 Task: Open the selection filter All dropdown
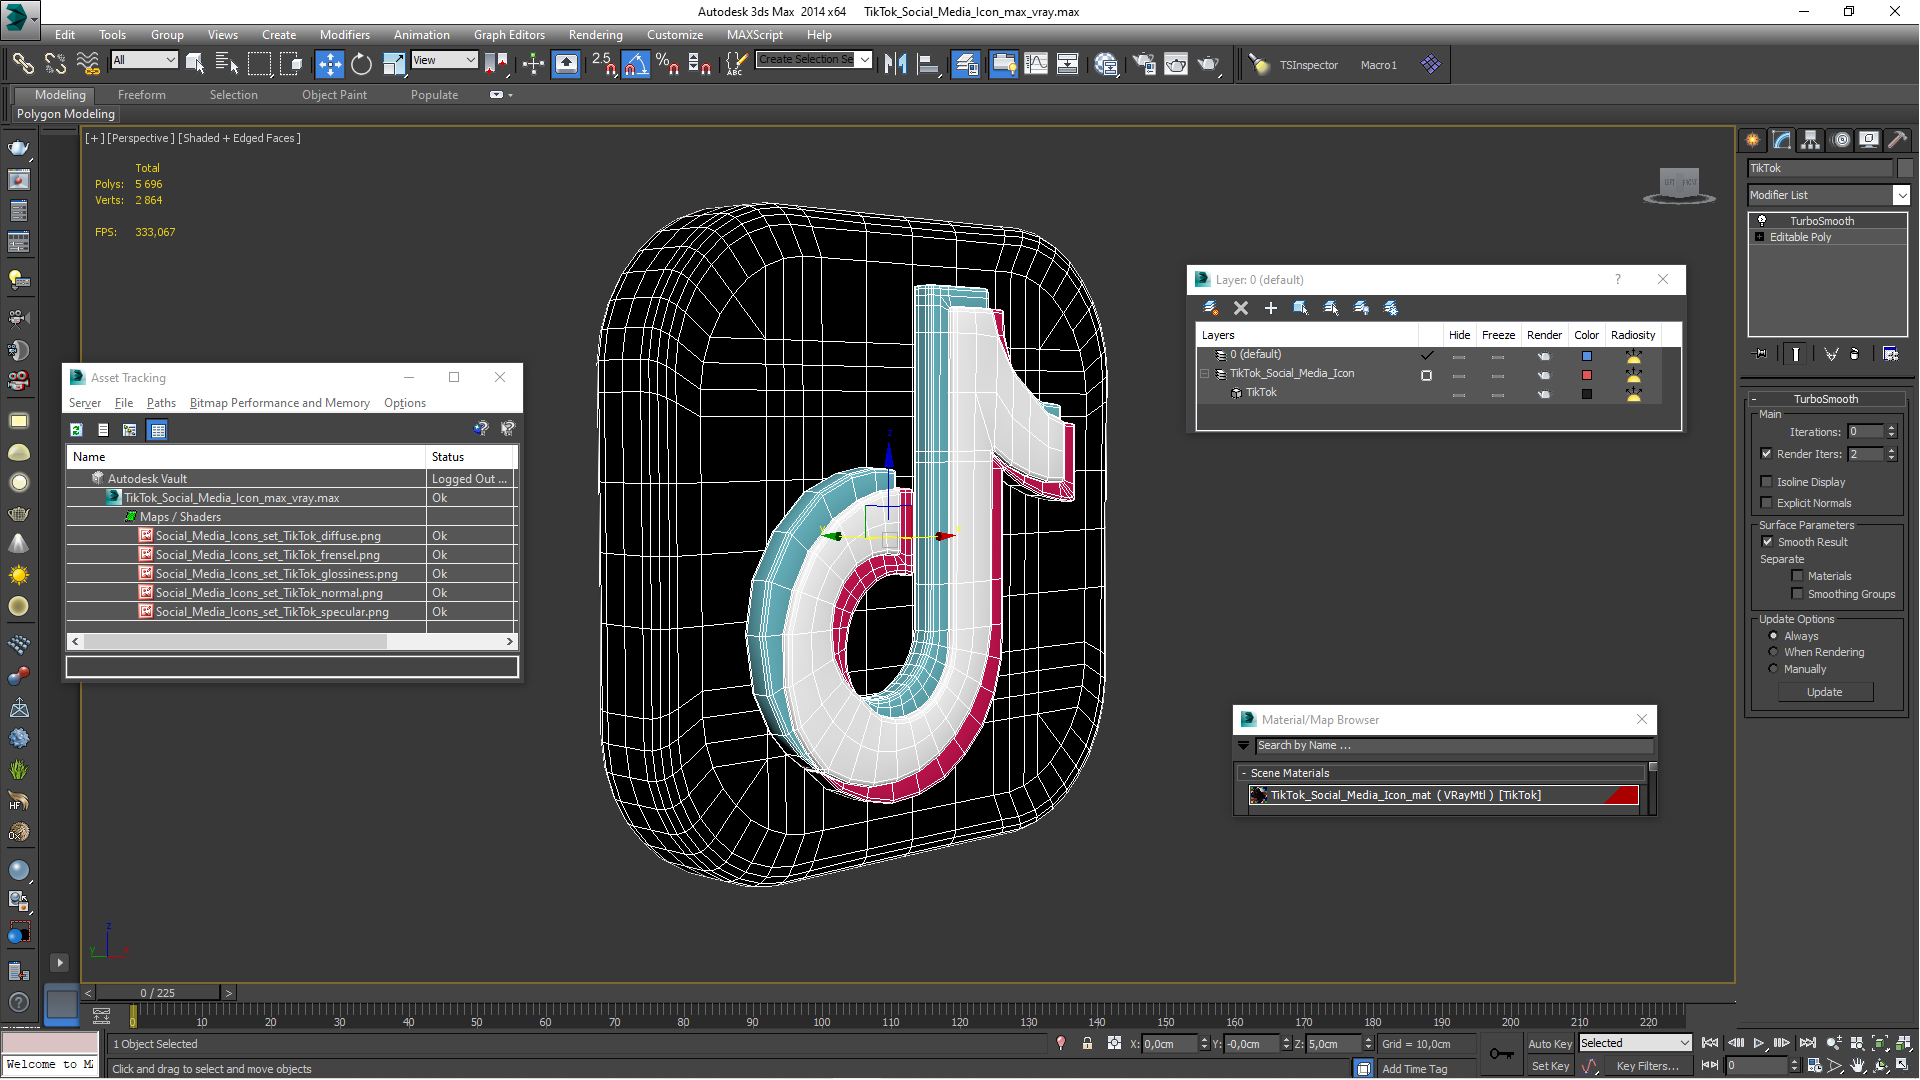(x=144, y=60)
